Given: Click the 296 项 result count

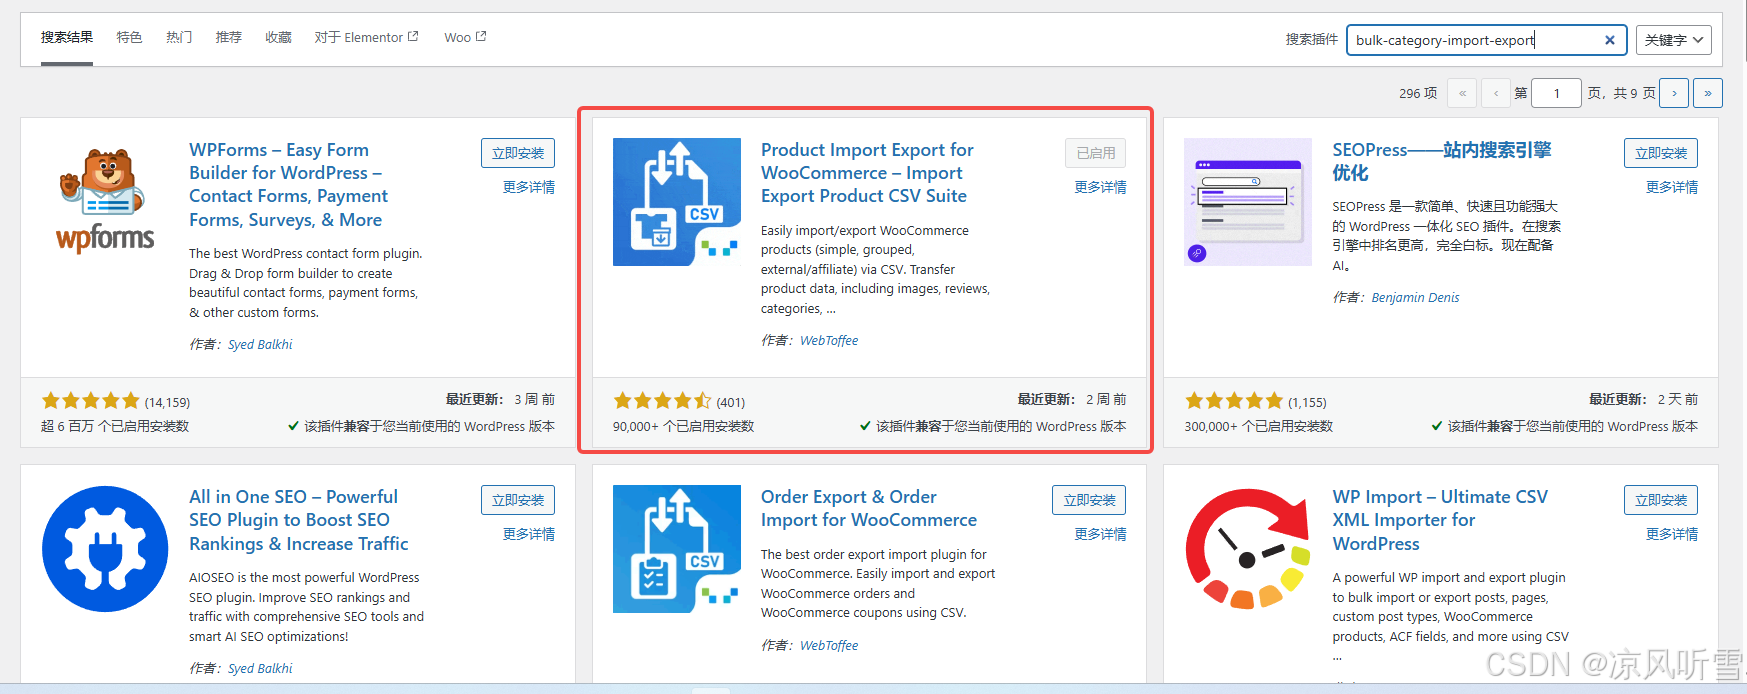Looking at the screenshot, I should [x=1418, y=93].
